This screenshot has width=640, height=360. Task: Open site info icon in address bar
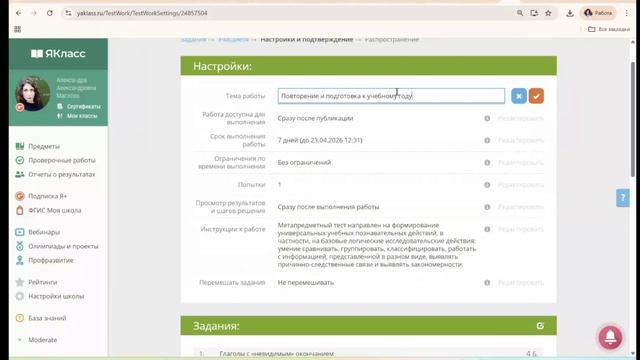[68, 13]
